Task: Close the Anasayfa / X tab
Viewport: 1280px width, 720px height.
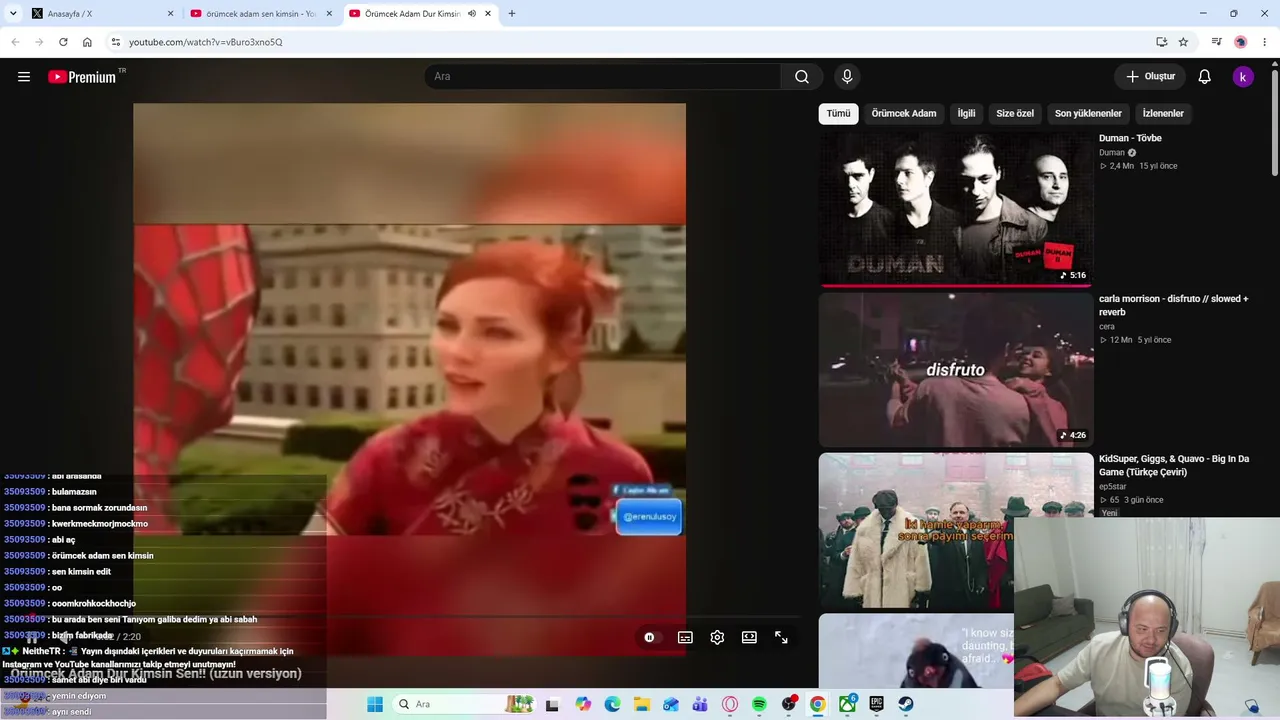Action: click(170, 14)
